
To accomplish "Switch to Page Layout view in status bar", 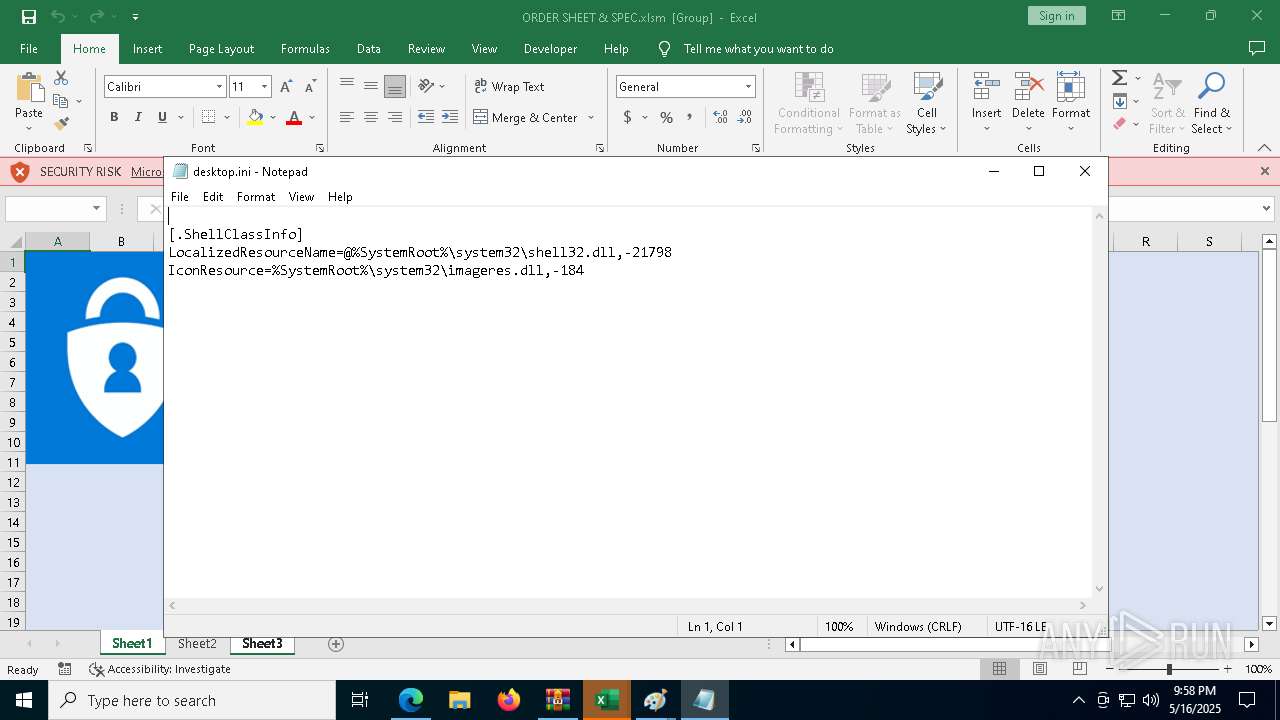I will [x=1040, y=669].
